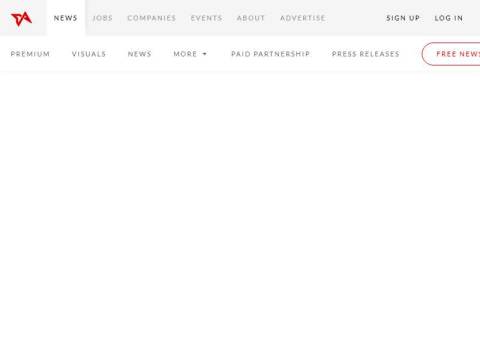Open the Paid Partnership section
Image resolution: width=480 pixels, height=360 pixels.
270,54
